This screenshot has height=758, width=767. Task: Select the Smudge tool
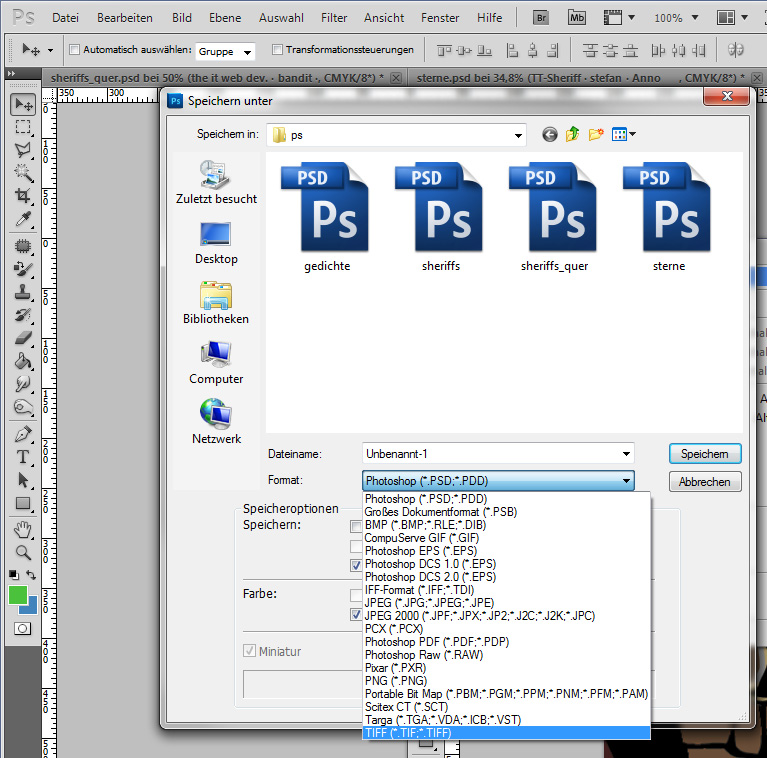pyautogui.click(x=23, y=384)
